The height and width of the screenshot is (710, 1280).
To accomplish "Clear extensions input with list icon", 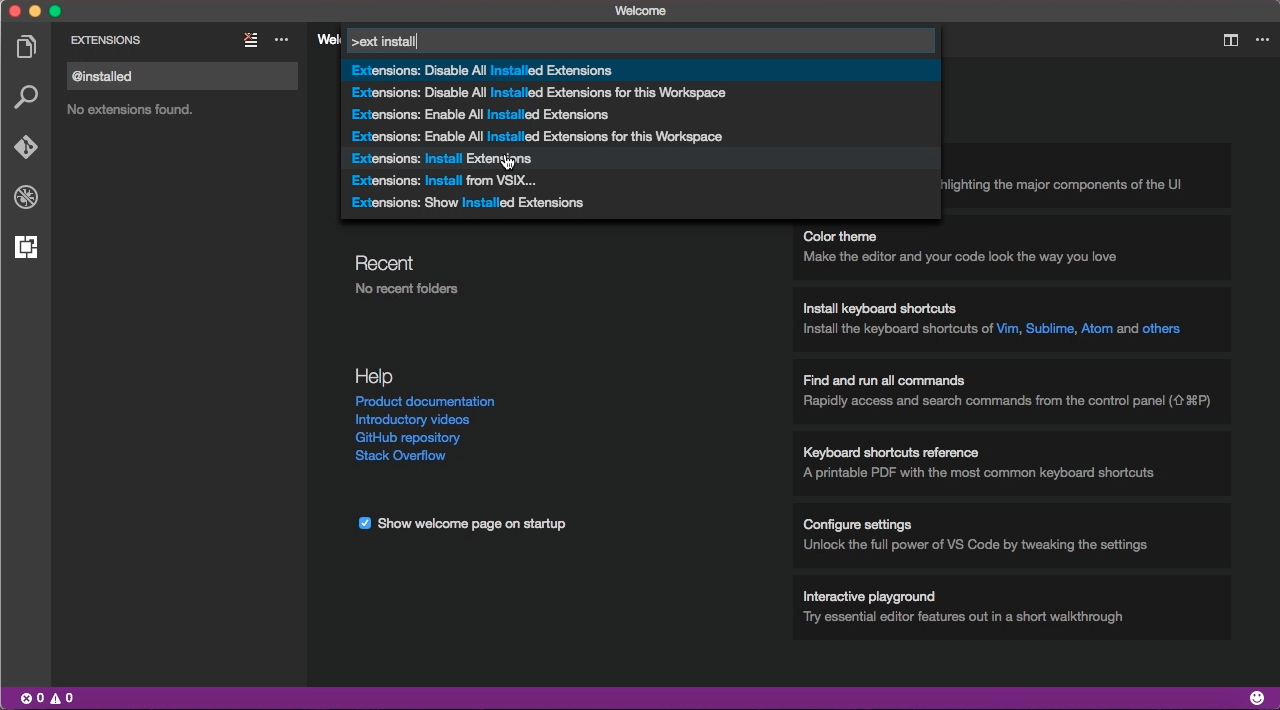I will 251,40.
